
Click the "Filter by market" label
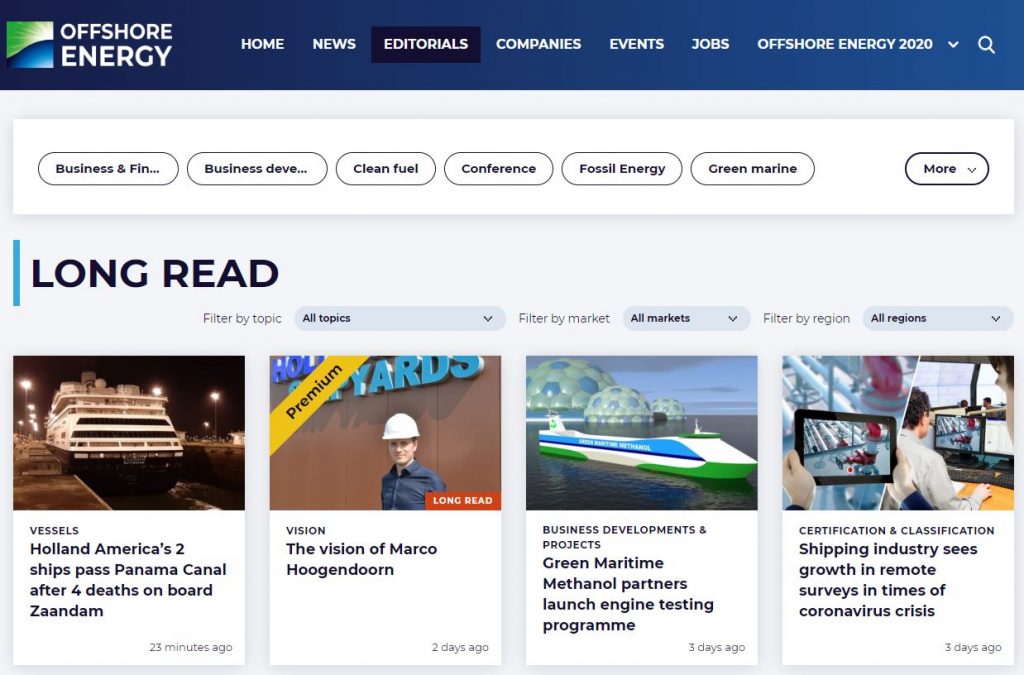coord(564,318)
